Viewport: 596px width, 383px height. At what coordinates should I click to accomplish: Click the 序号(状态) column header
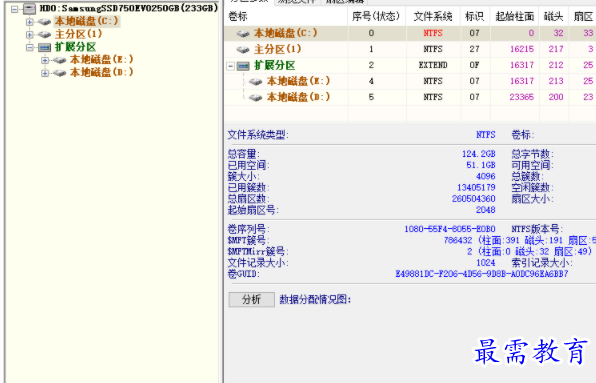click(376, 16)
